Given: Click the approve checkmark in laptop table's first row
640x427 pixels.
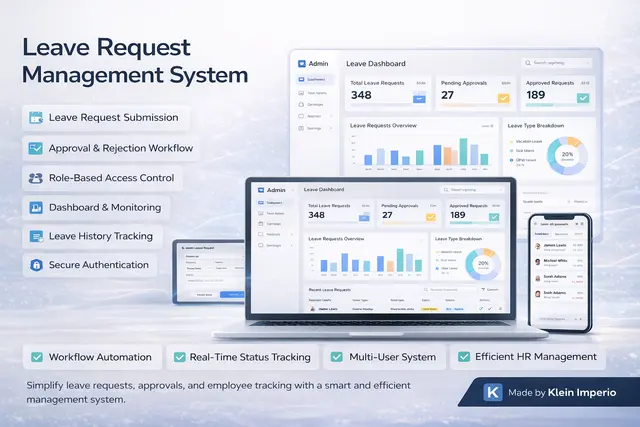Looking at the screenshot, I should 481,309.
